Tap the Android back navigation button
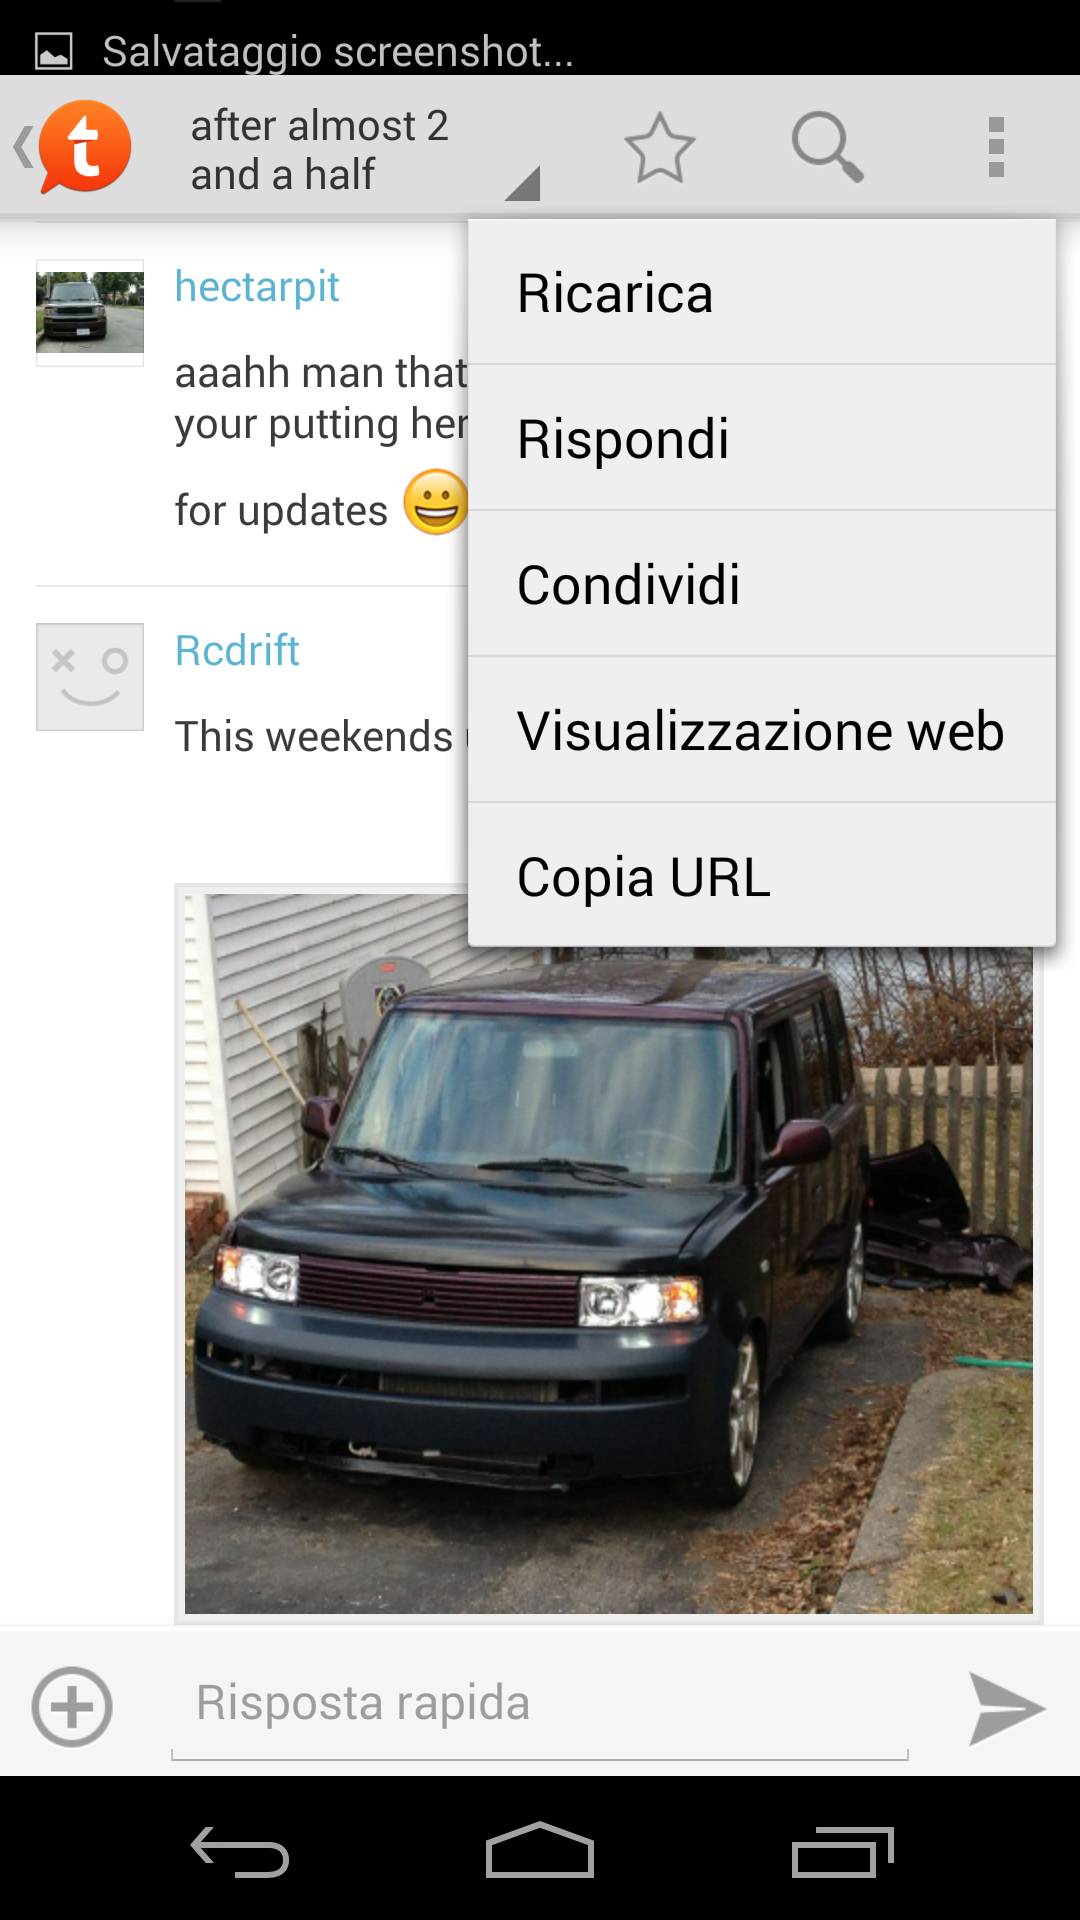The height and width of the screenshot is (1920, 1080). pos(240,1851)
